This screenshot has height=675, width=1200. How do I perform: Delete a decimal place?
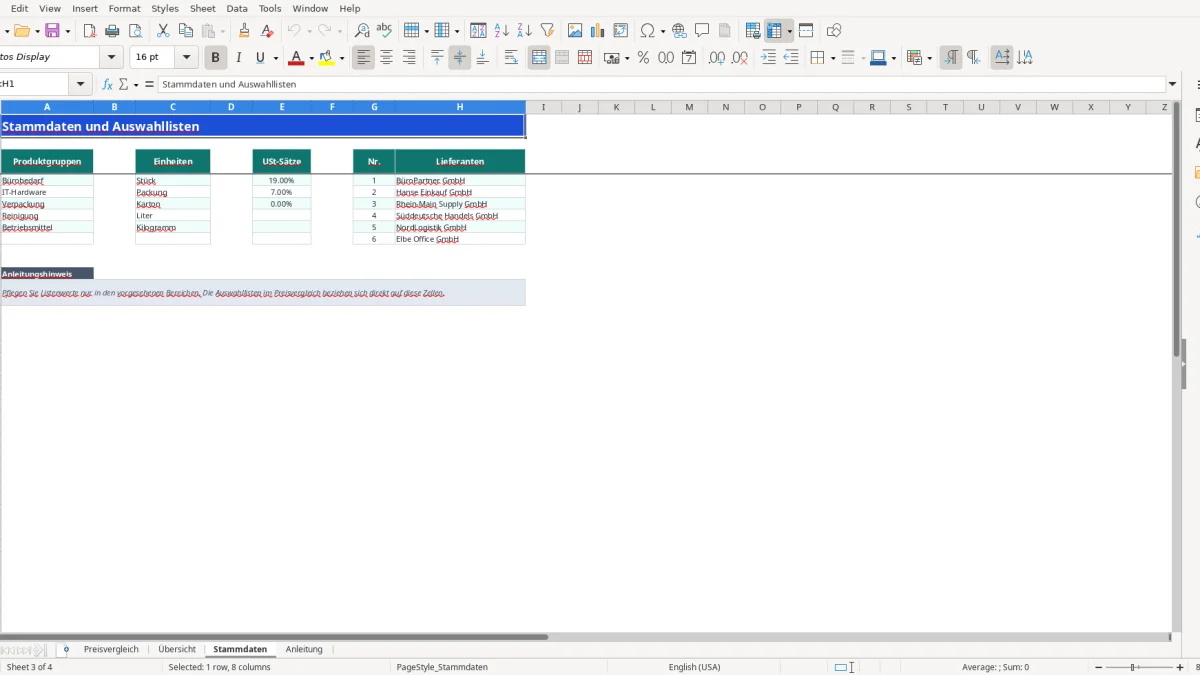(740, 58)
